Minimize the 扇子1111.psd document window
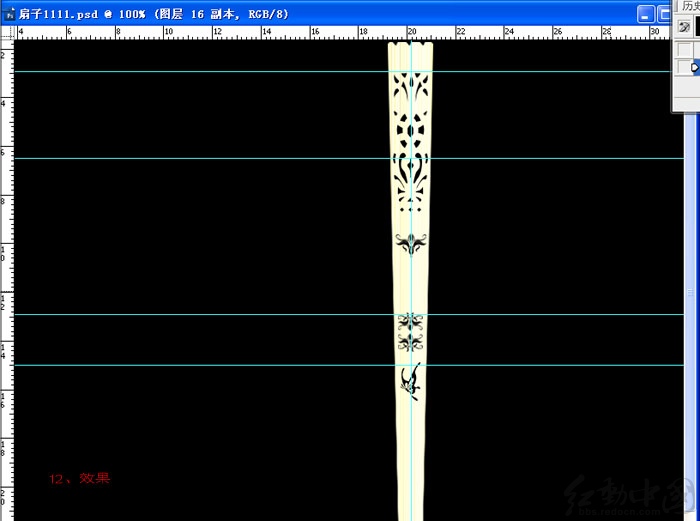 [x=646, y=15]
